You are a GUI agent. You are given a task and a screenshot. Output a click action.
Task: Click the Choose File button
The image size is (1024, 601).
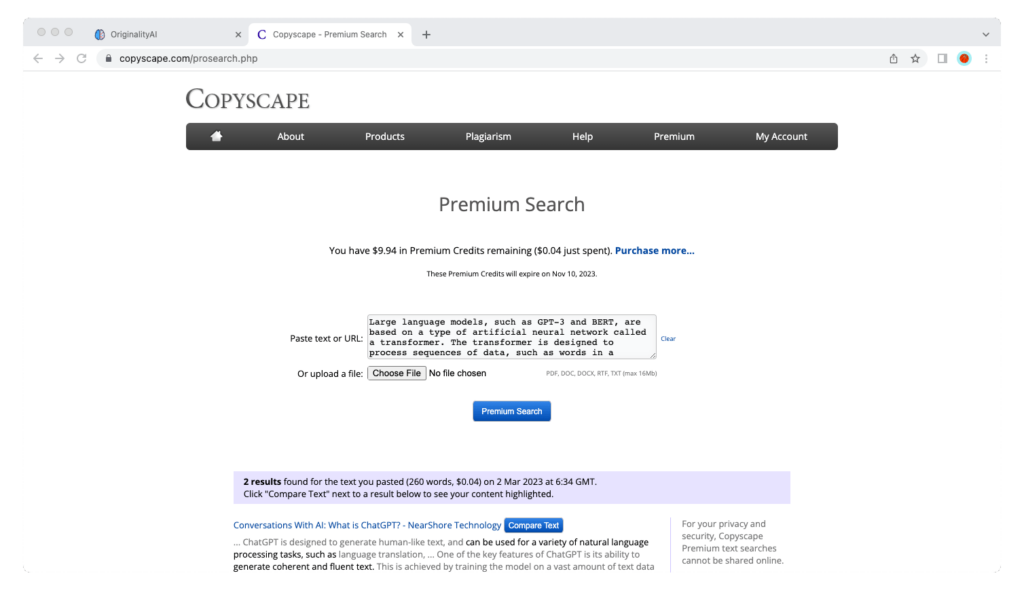click(x=396, y=373)
